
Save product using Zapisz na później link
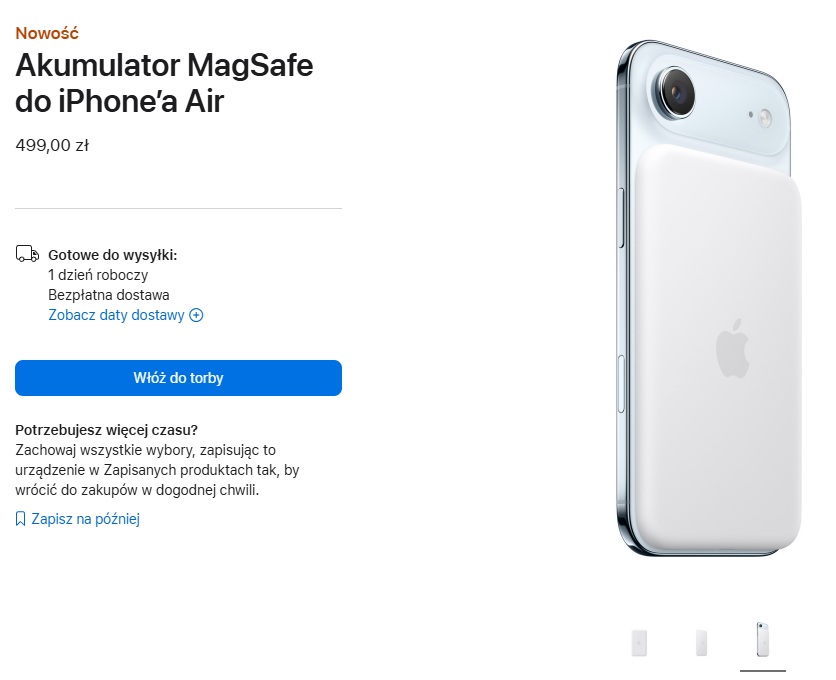point(85,519)
